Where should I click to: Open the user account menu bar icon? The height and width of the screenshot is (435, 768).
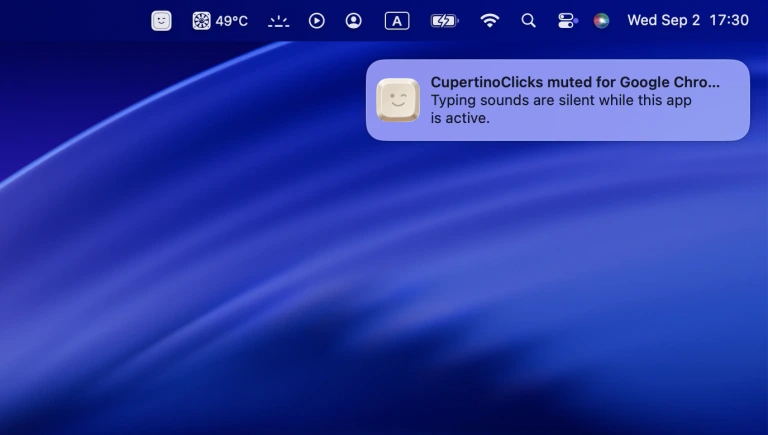354,21
